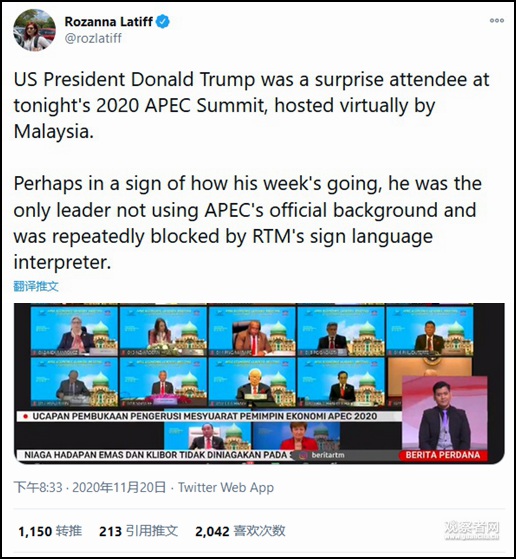This screenshot has width=516, height=559.
Task: View the 213 quote tweets list
Action: 138,531
